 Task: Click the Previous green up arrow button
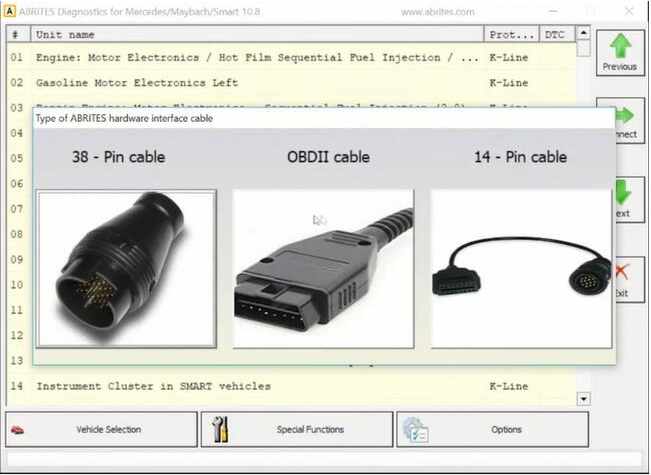(620, 53)
